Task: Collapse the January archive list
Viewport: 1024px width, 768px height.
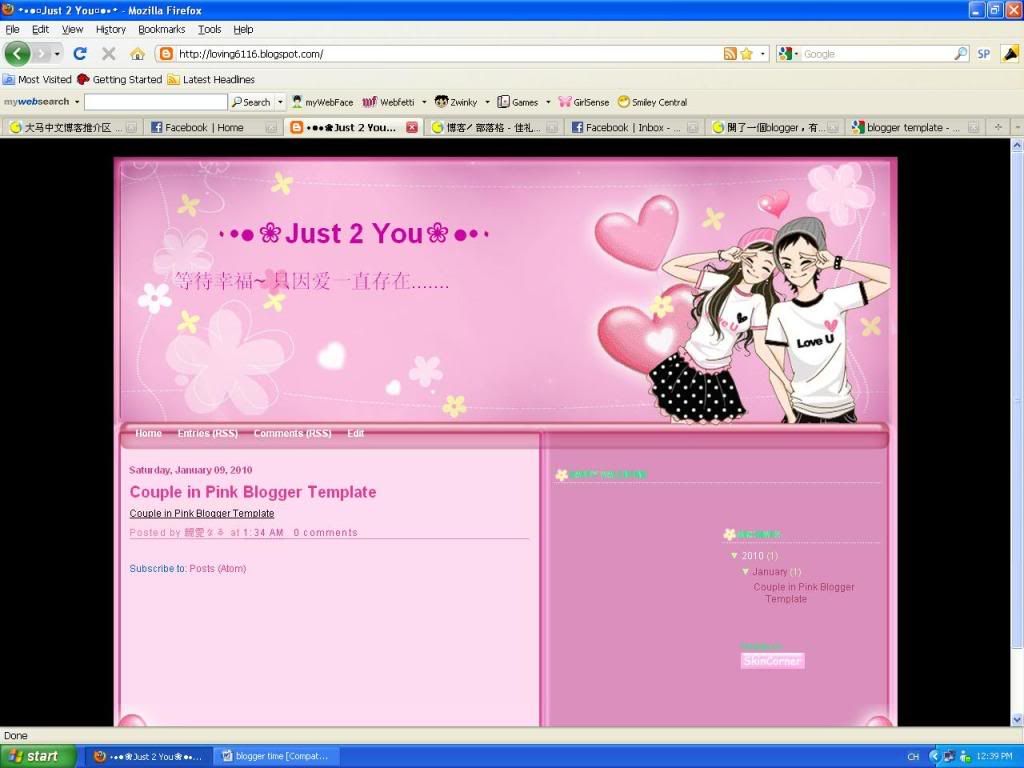Action: point(746,572)
